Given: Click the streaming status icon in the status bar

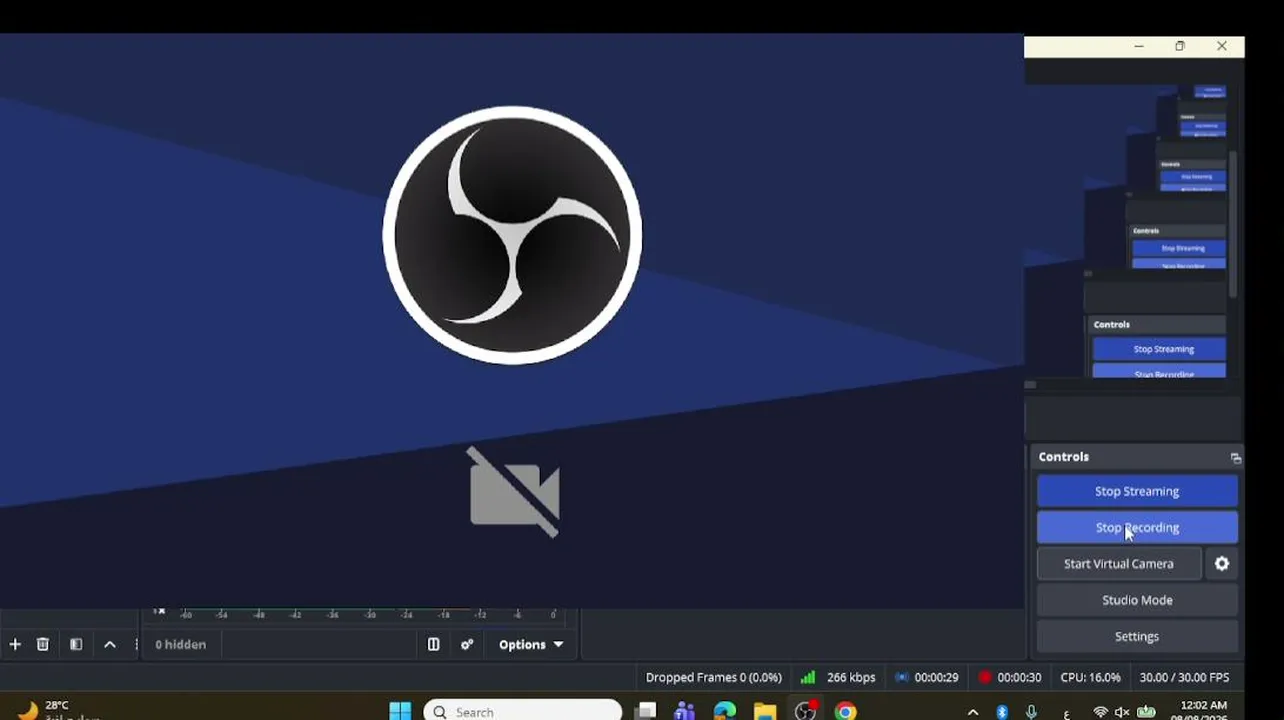Looking at the screenshot, I should (902, 677).
